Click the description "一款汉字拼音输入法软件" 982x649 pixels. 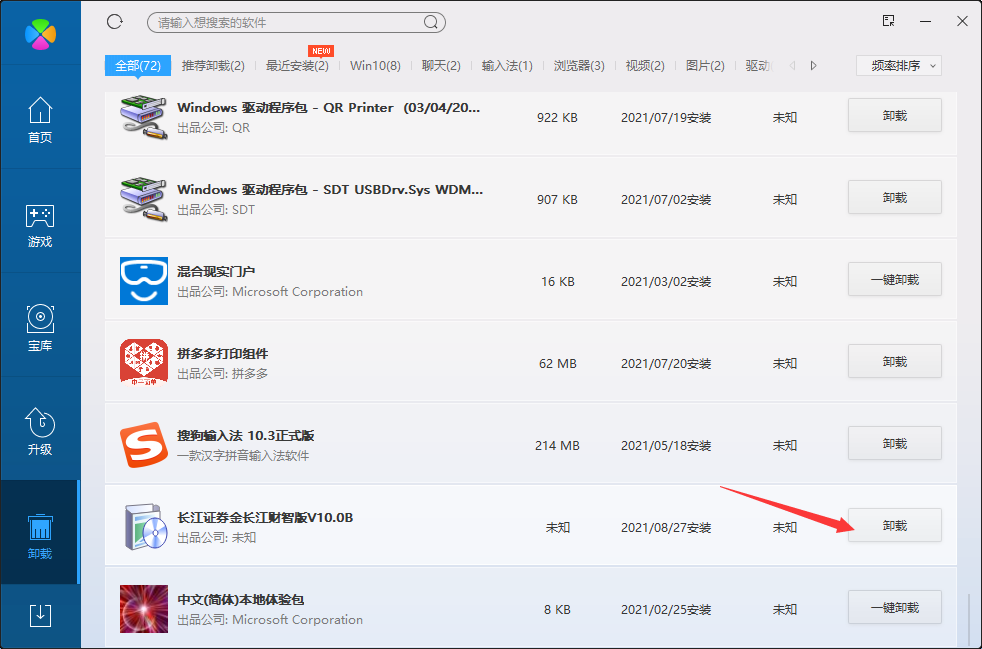(x=243, y=455)
